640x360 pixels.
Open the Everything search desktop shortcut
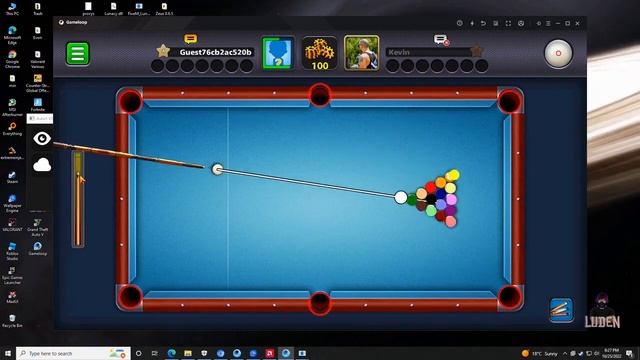coord(12,129)
